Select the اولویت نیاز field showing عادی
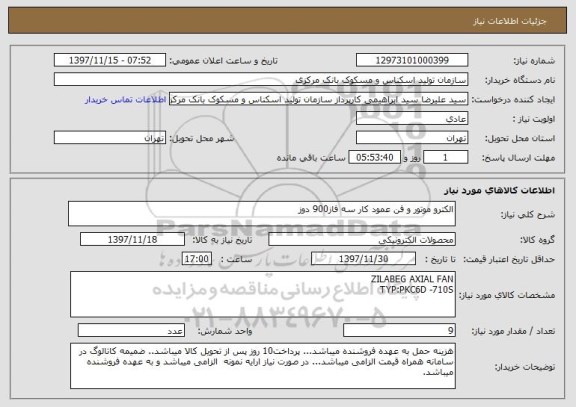This screenshot has width=576, height=407. point(412,119)
